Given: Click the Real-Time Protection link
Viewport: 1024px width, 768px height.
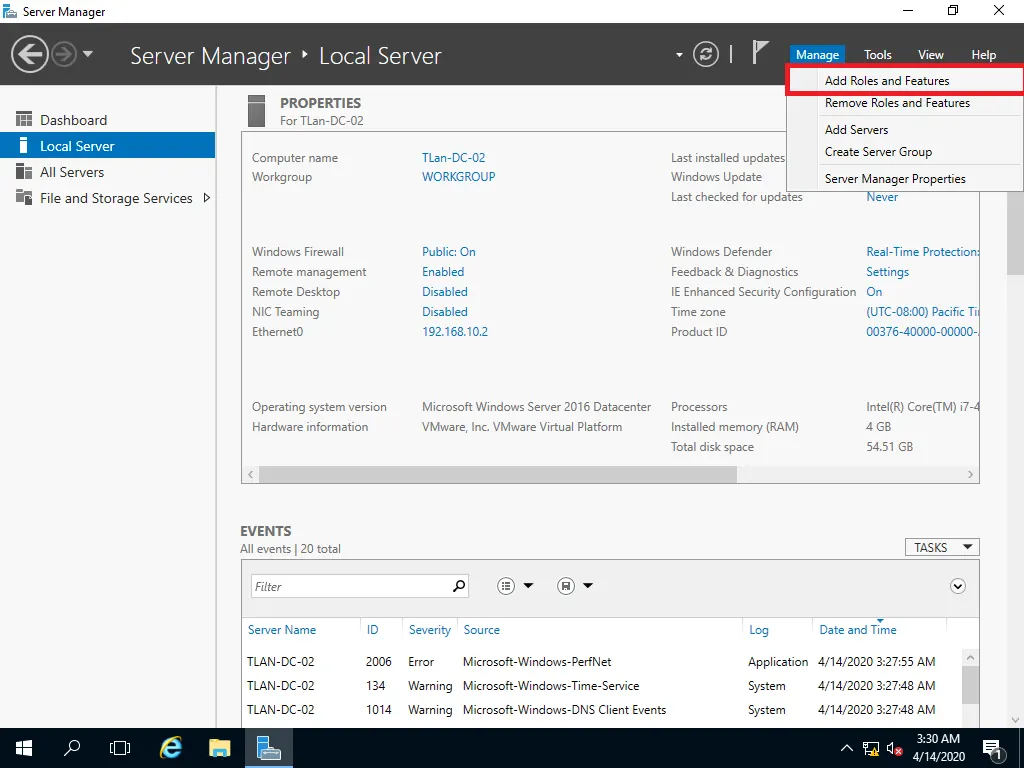Looking at the screenshot, I should (x=922, y=252).
